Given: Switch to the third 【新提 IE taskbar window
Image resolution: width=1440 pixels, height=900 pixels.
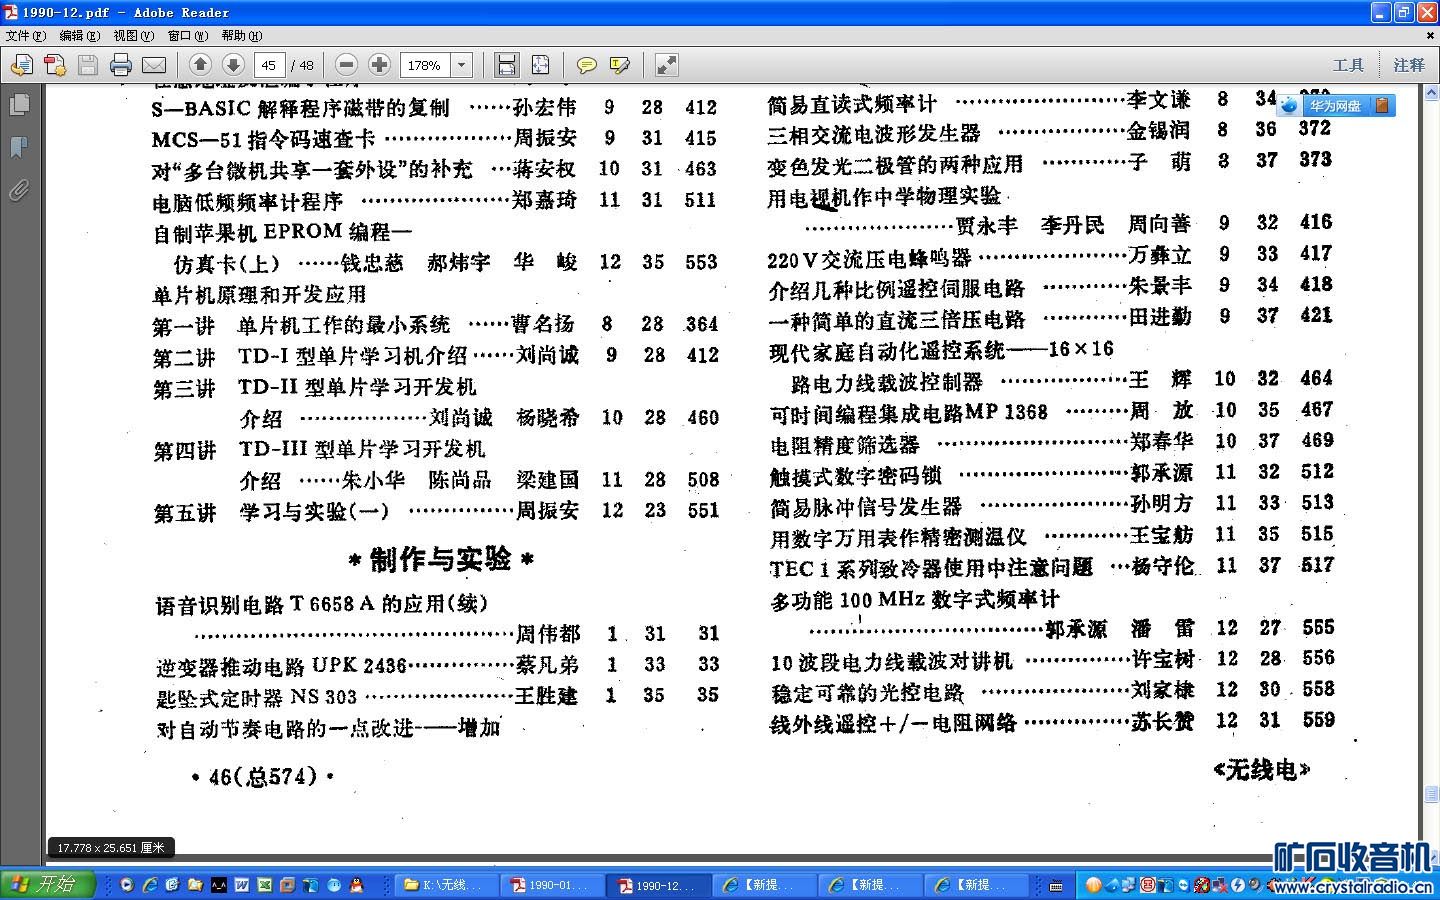Looking at the screenshot, I should 977,885.
